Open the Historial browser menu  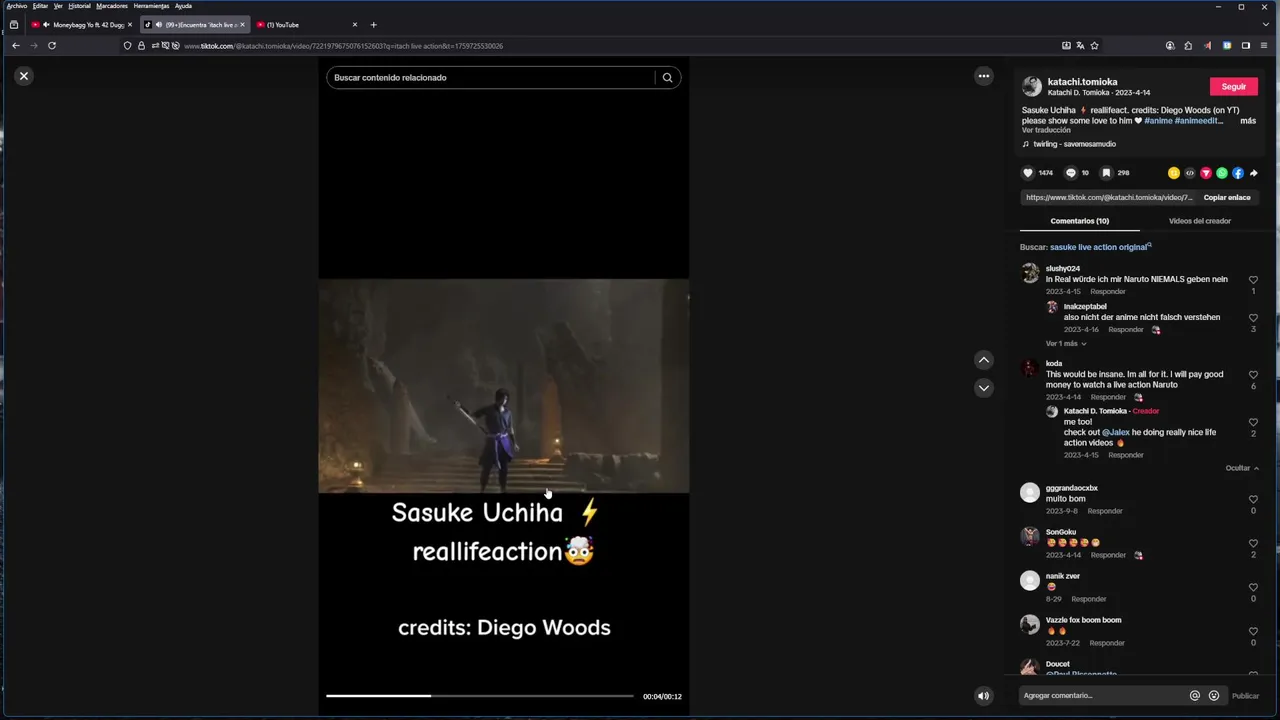pyautogui.click(x=79, y=6)
